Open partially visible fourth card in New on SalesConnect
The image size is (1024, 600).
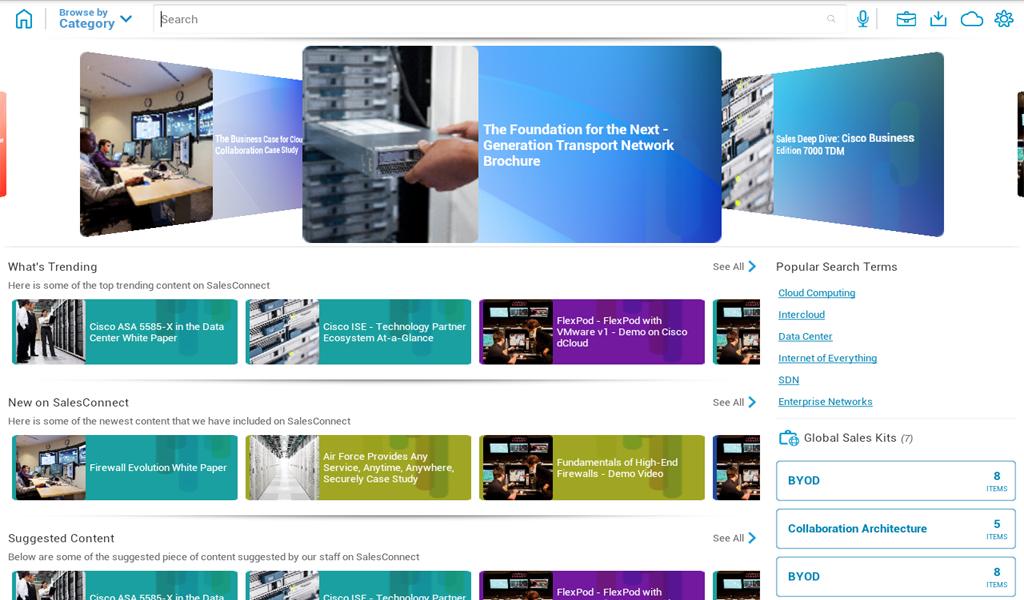coord(737,467)
